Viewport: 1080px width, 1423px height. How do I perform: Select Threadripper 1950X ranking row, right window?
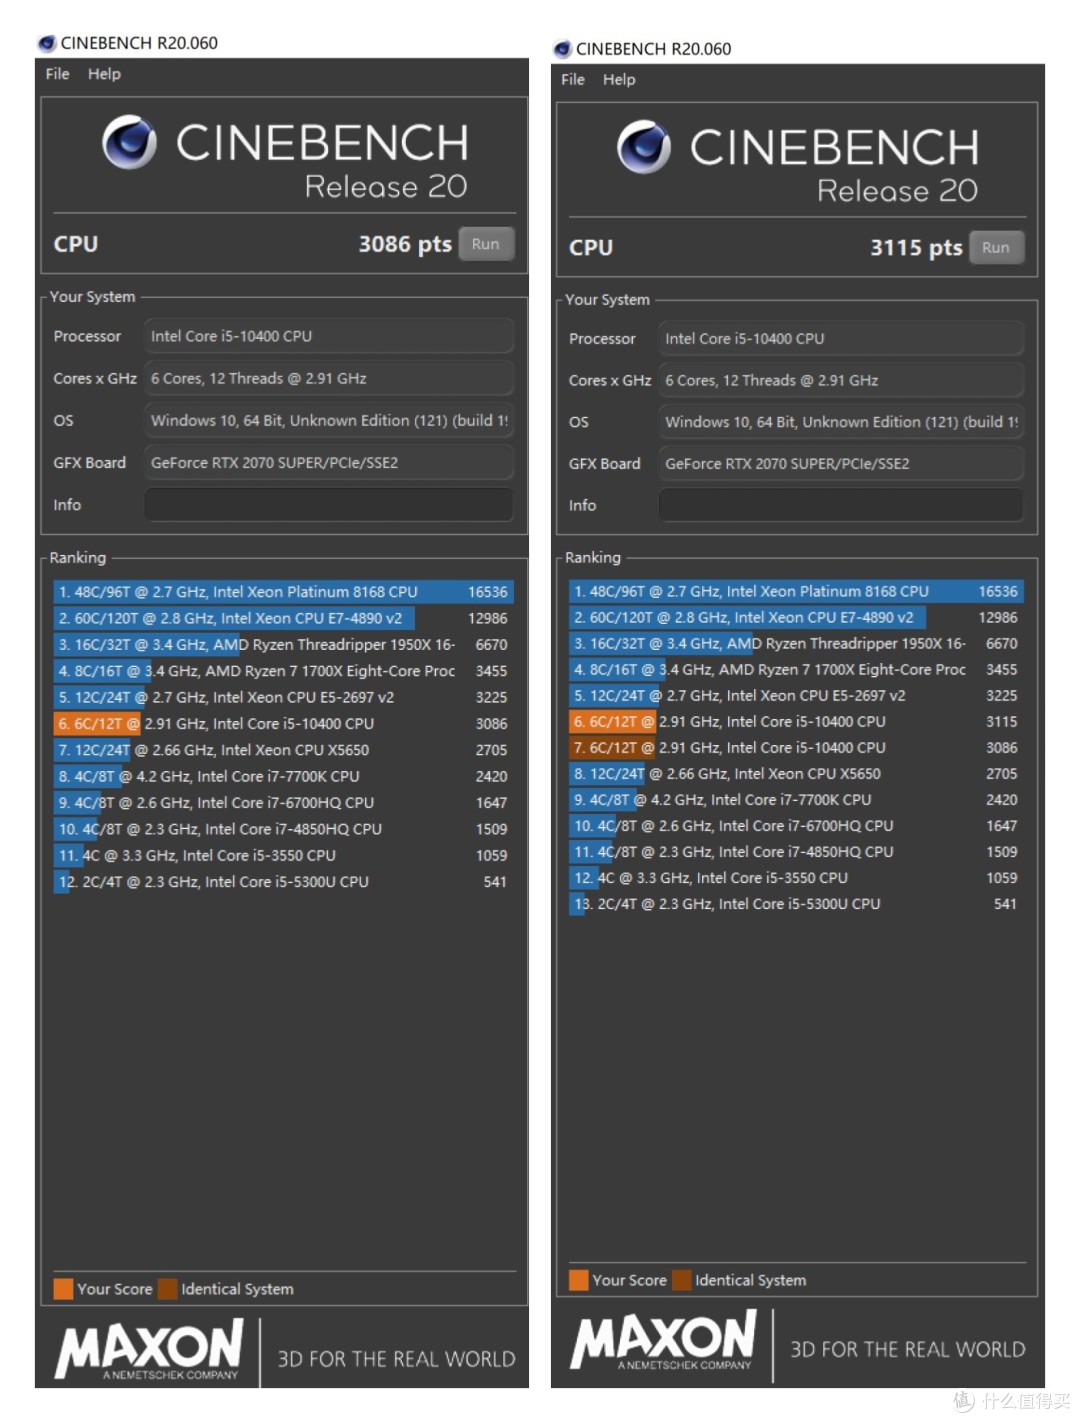pos(796,643)
